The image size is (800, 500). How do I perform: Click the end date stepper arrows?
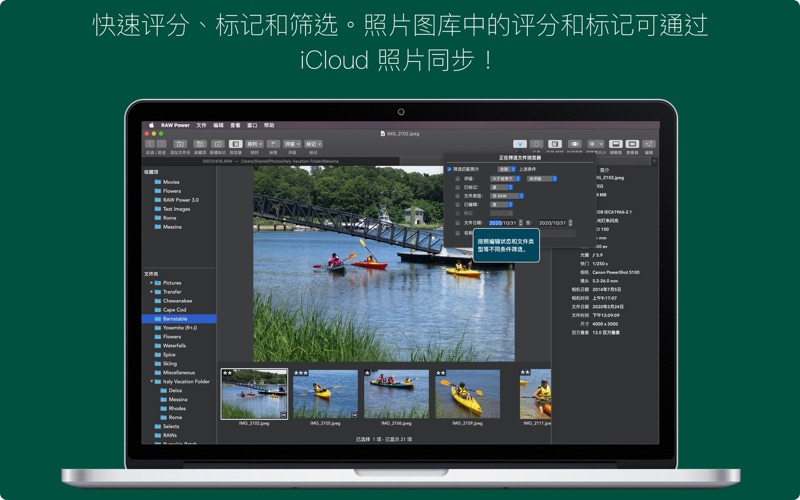point(570,223)
